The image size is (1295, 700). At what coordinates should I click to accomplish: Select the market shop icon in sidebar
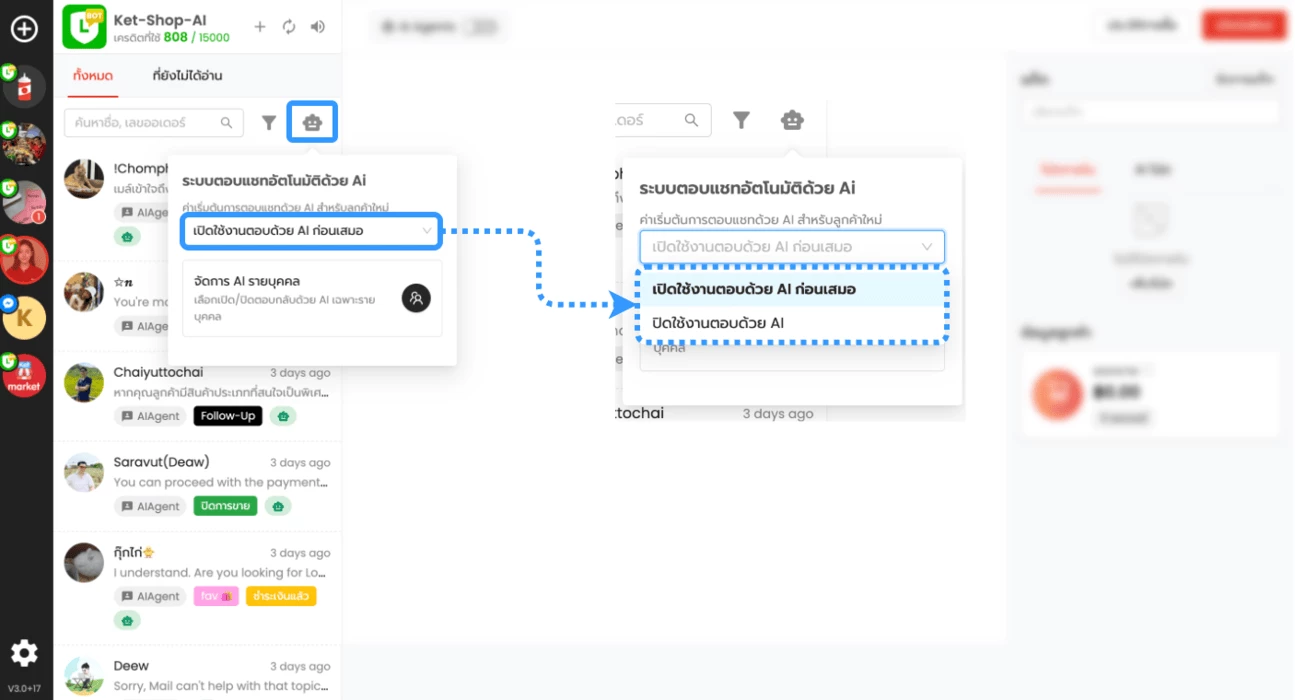[x=25, y=376]
